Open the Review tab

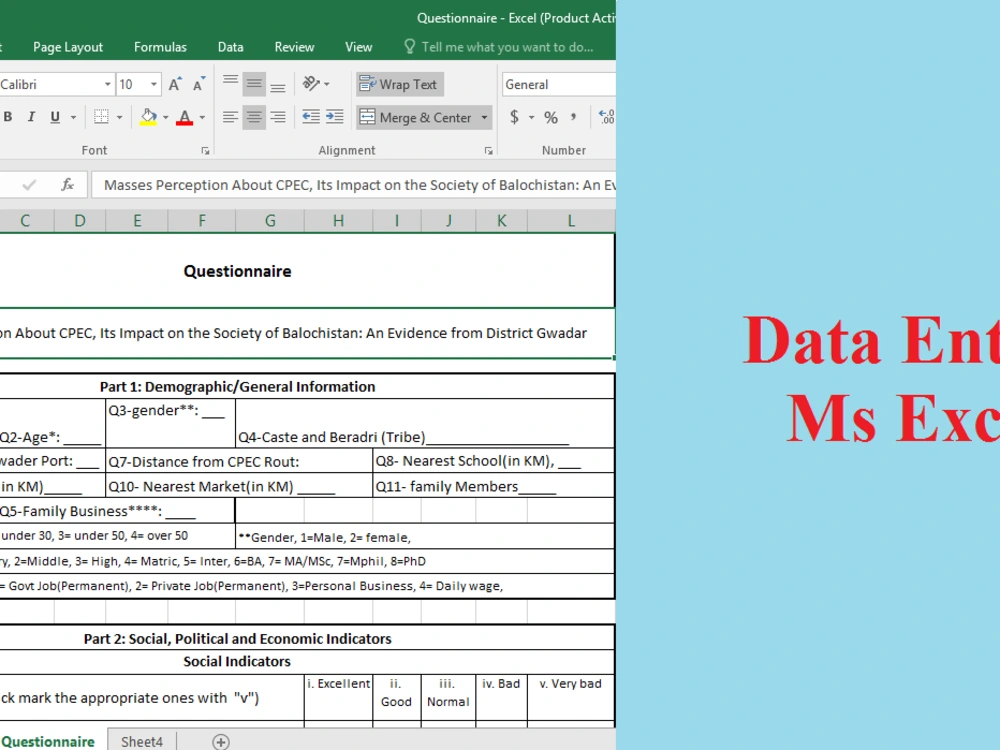(x=294, y=47)
